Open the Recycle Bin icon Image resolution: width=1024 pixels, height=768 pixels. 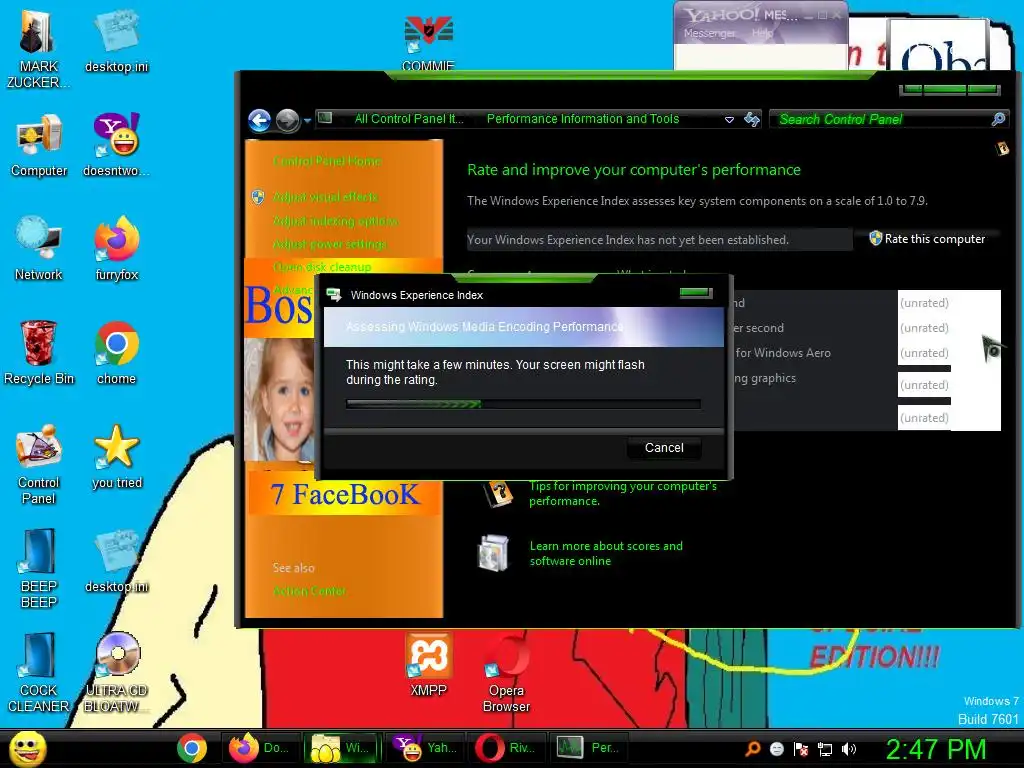tap(39, 353)
